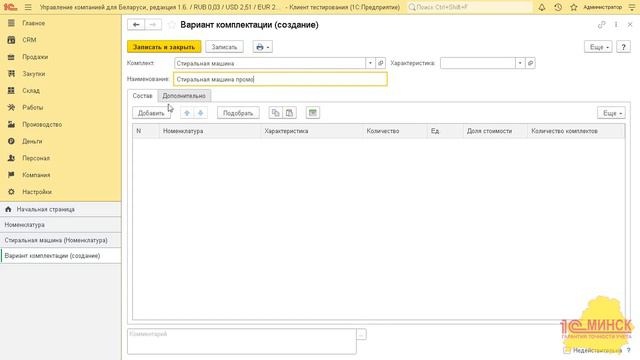Click Количество column header
Screen dimensions: 640x360
click(394, 131)
